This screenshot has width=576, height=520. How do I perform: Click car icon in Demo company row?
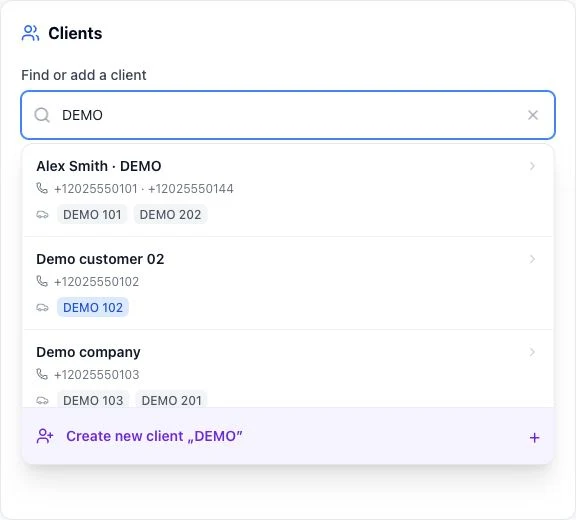42,400
